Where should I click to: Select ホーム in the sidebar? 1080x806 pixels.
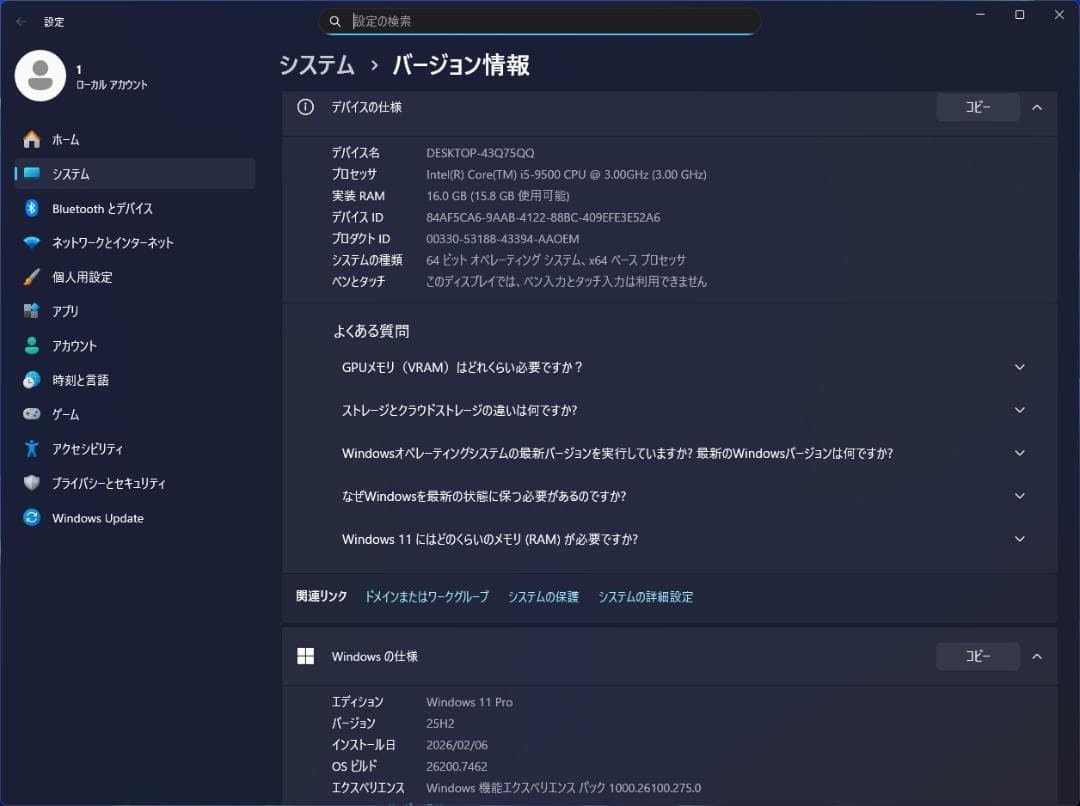[65, 139]
